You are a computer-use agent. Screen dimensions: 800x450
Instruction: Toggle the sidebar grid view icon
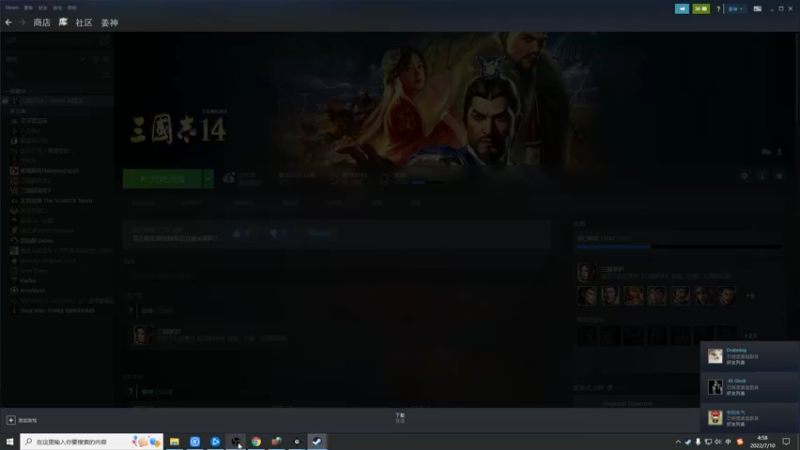(x=105, y=40)
